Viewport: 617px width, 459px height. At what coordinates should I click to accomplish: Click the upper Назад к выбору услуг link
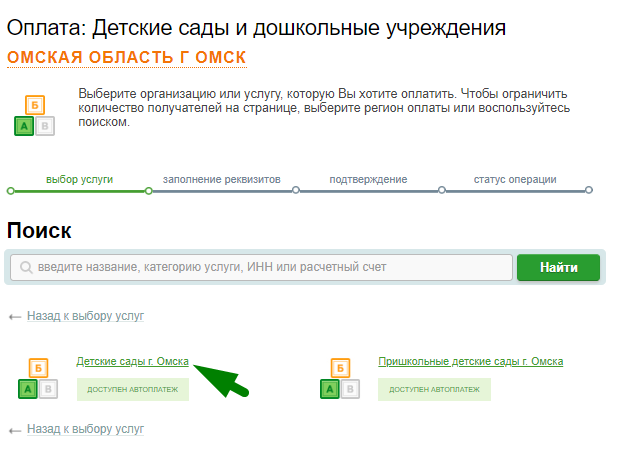tap(85, 316)
